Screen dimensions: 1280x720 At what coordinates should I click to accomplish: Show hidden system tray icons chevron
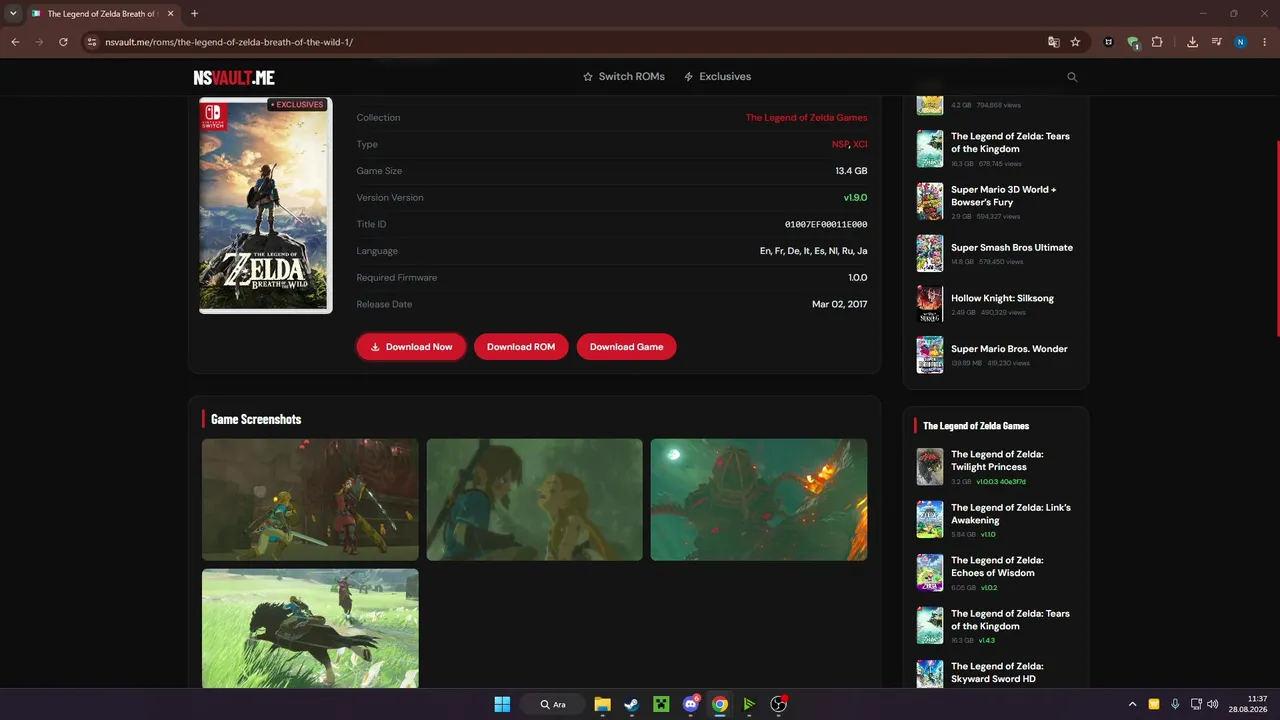pos(1132,704)
